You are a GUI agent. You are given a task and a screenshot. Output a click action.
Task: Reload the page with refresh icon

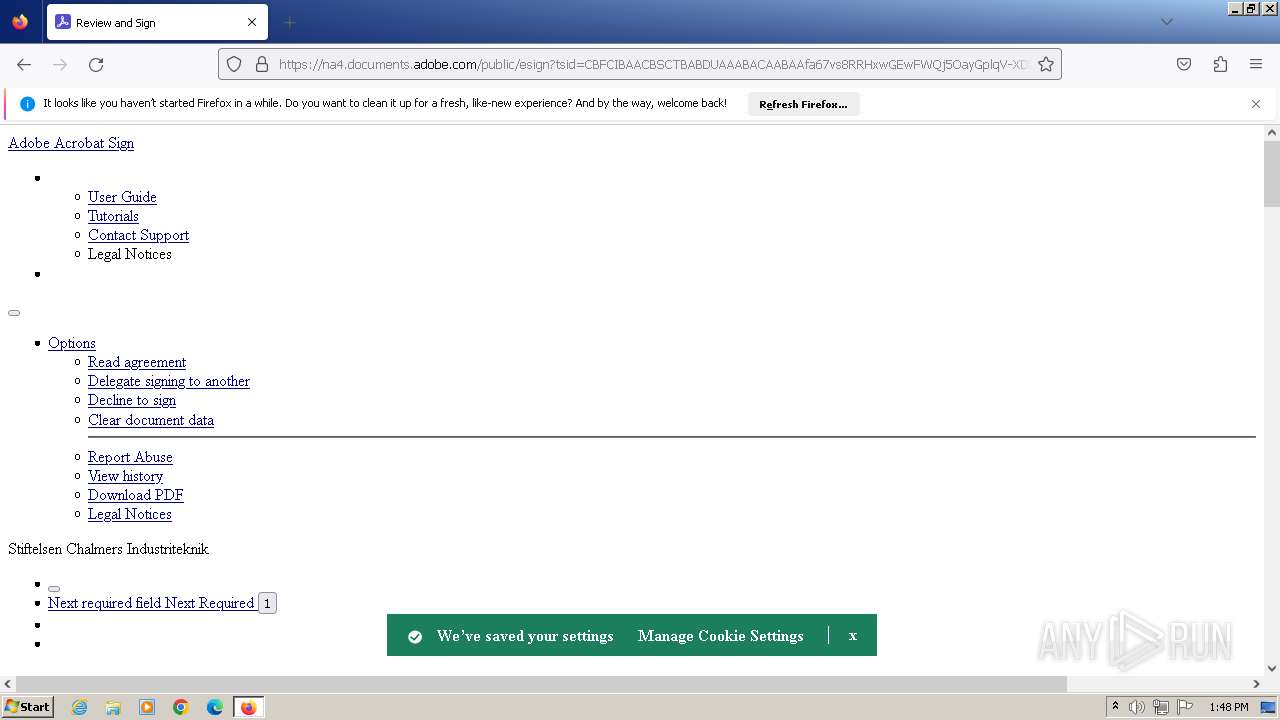pyautogui.click(x=96, y=64)
